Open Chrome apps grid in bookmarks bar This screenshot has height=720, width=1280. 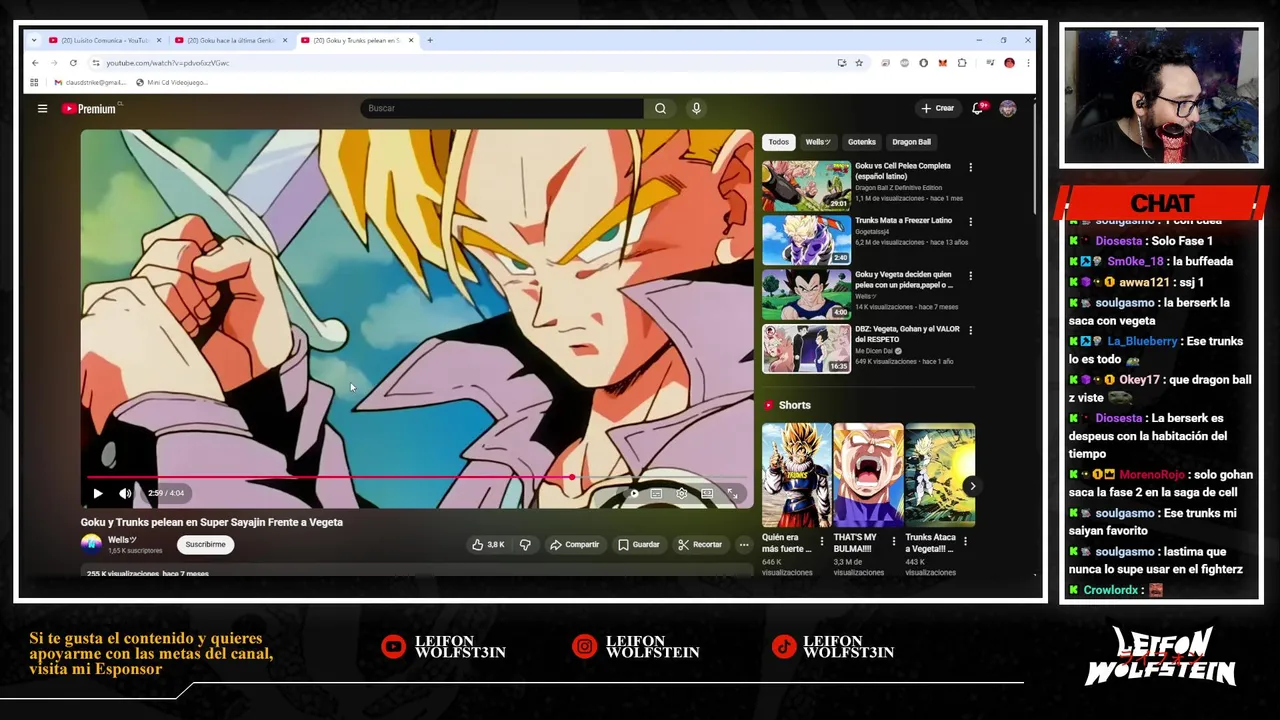(34, 82)
